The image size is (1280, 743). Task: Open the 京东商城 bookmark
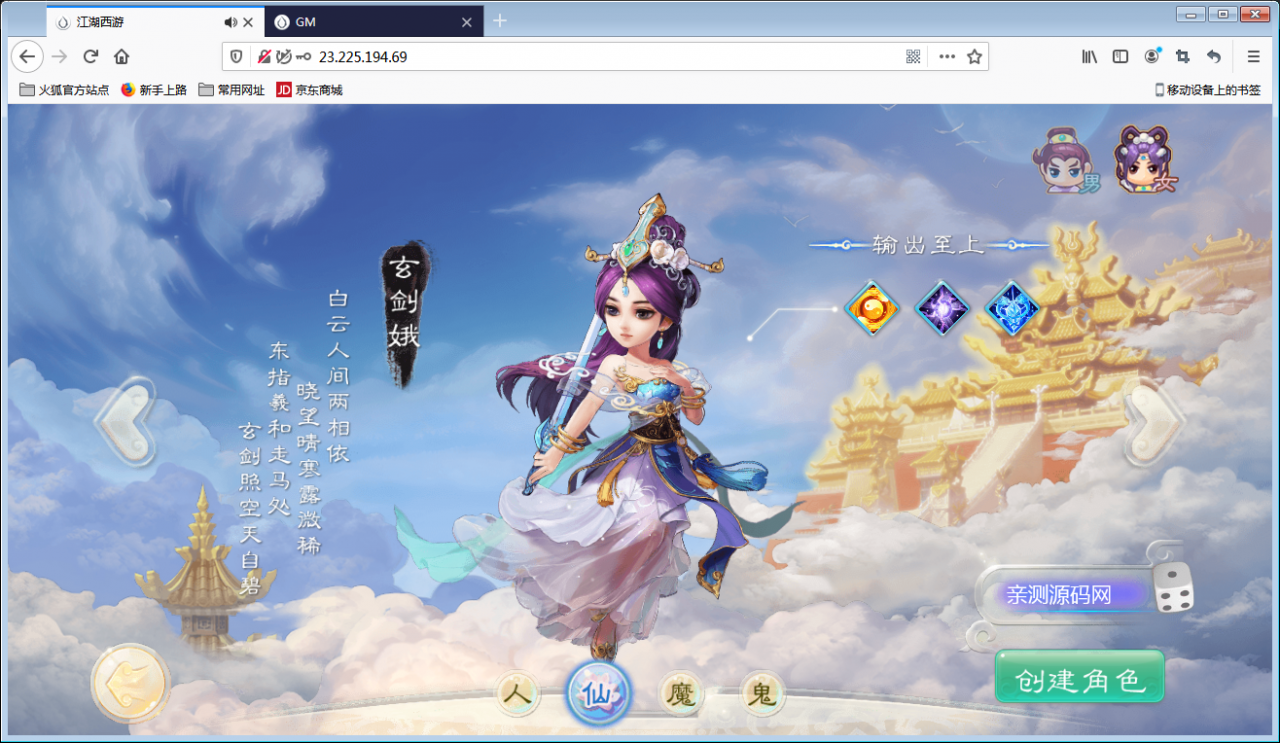(x=307, y=89)
